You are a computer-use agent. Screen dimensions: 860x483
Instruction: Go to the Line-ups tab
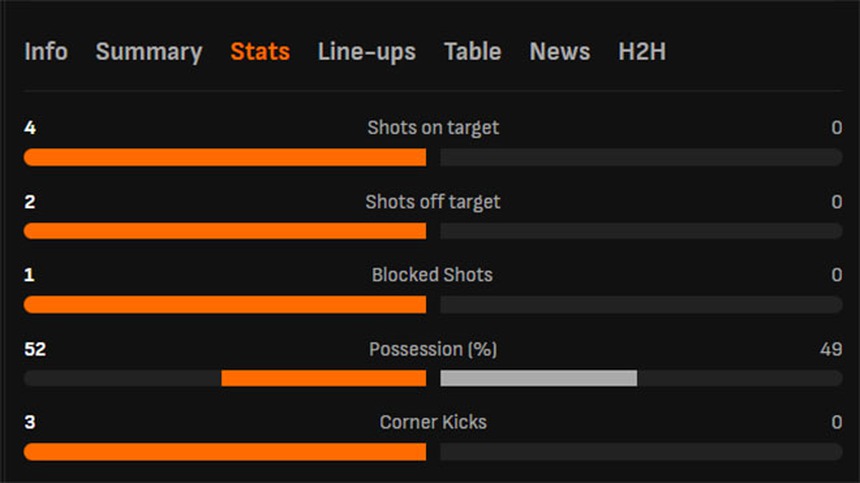click(x=366, y=52)
